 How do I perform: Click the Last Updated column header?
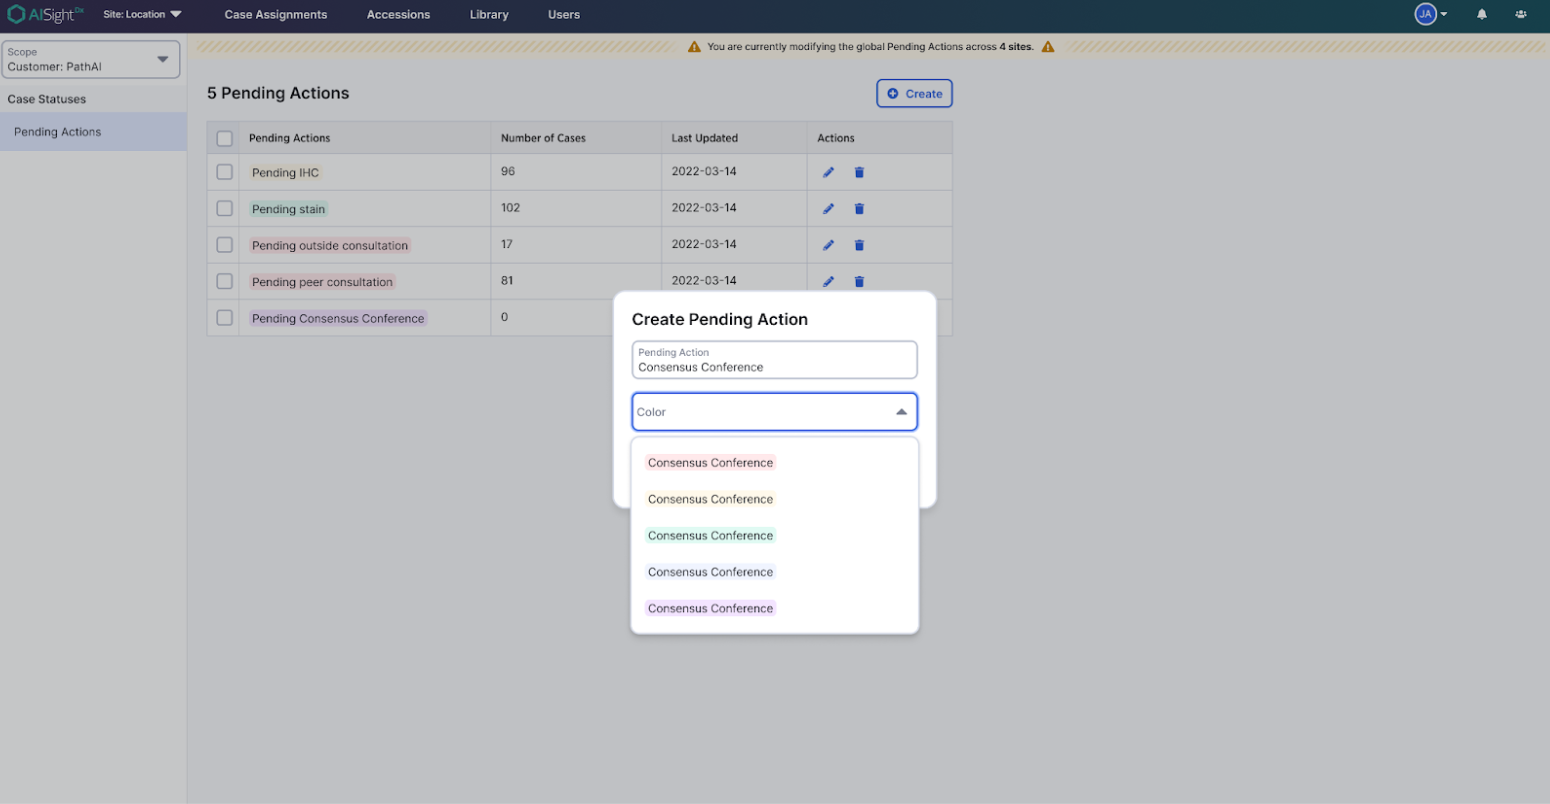click(x=704, y=138)
